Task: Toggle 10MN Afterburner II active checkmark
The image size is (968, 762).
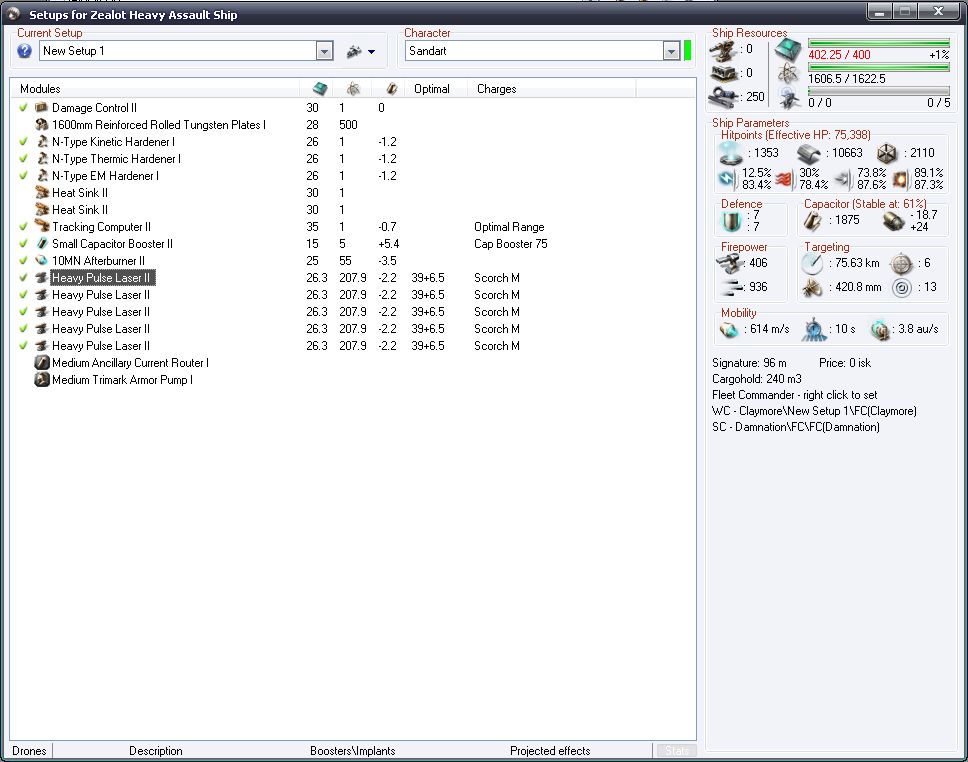Action: coord(23,261)
